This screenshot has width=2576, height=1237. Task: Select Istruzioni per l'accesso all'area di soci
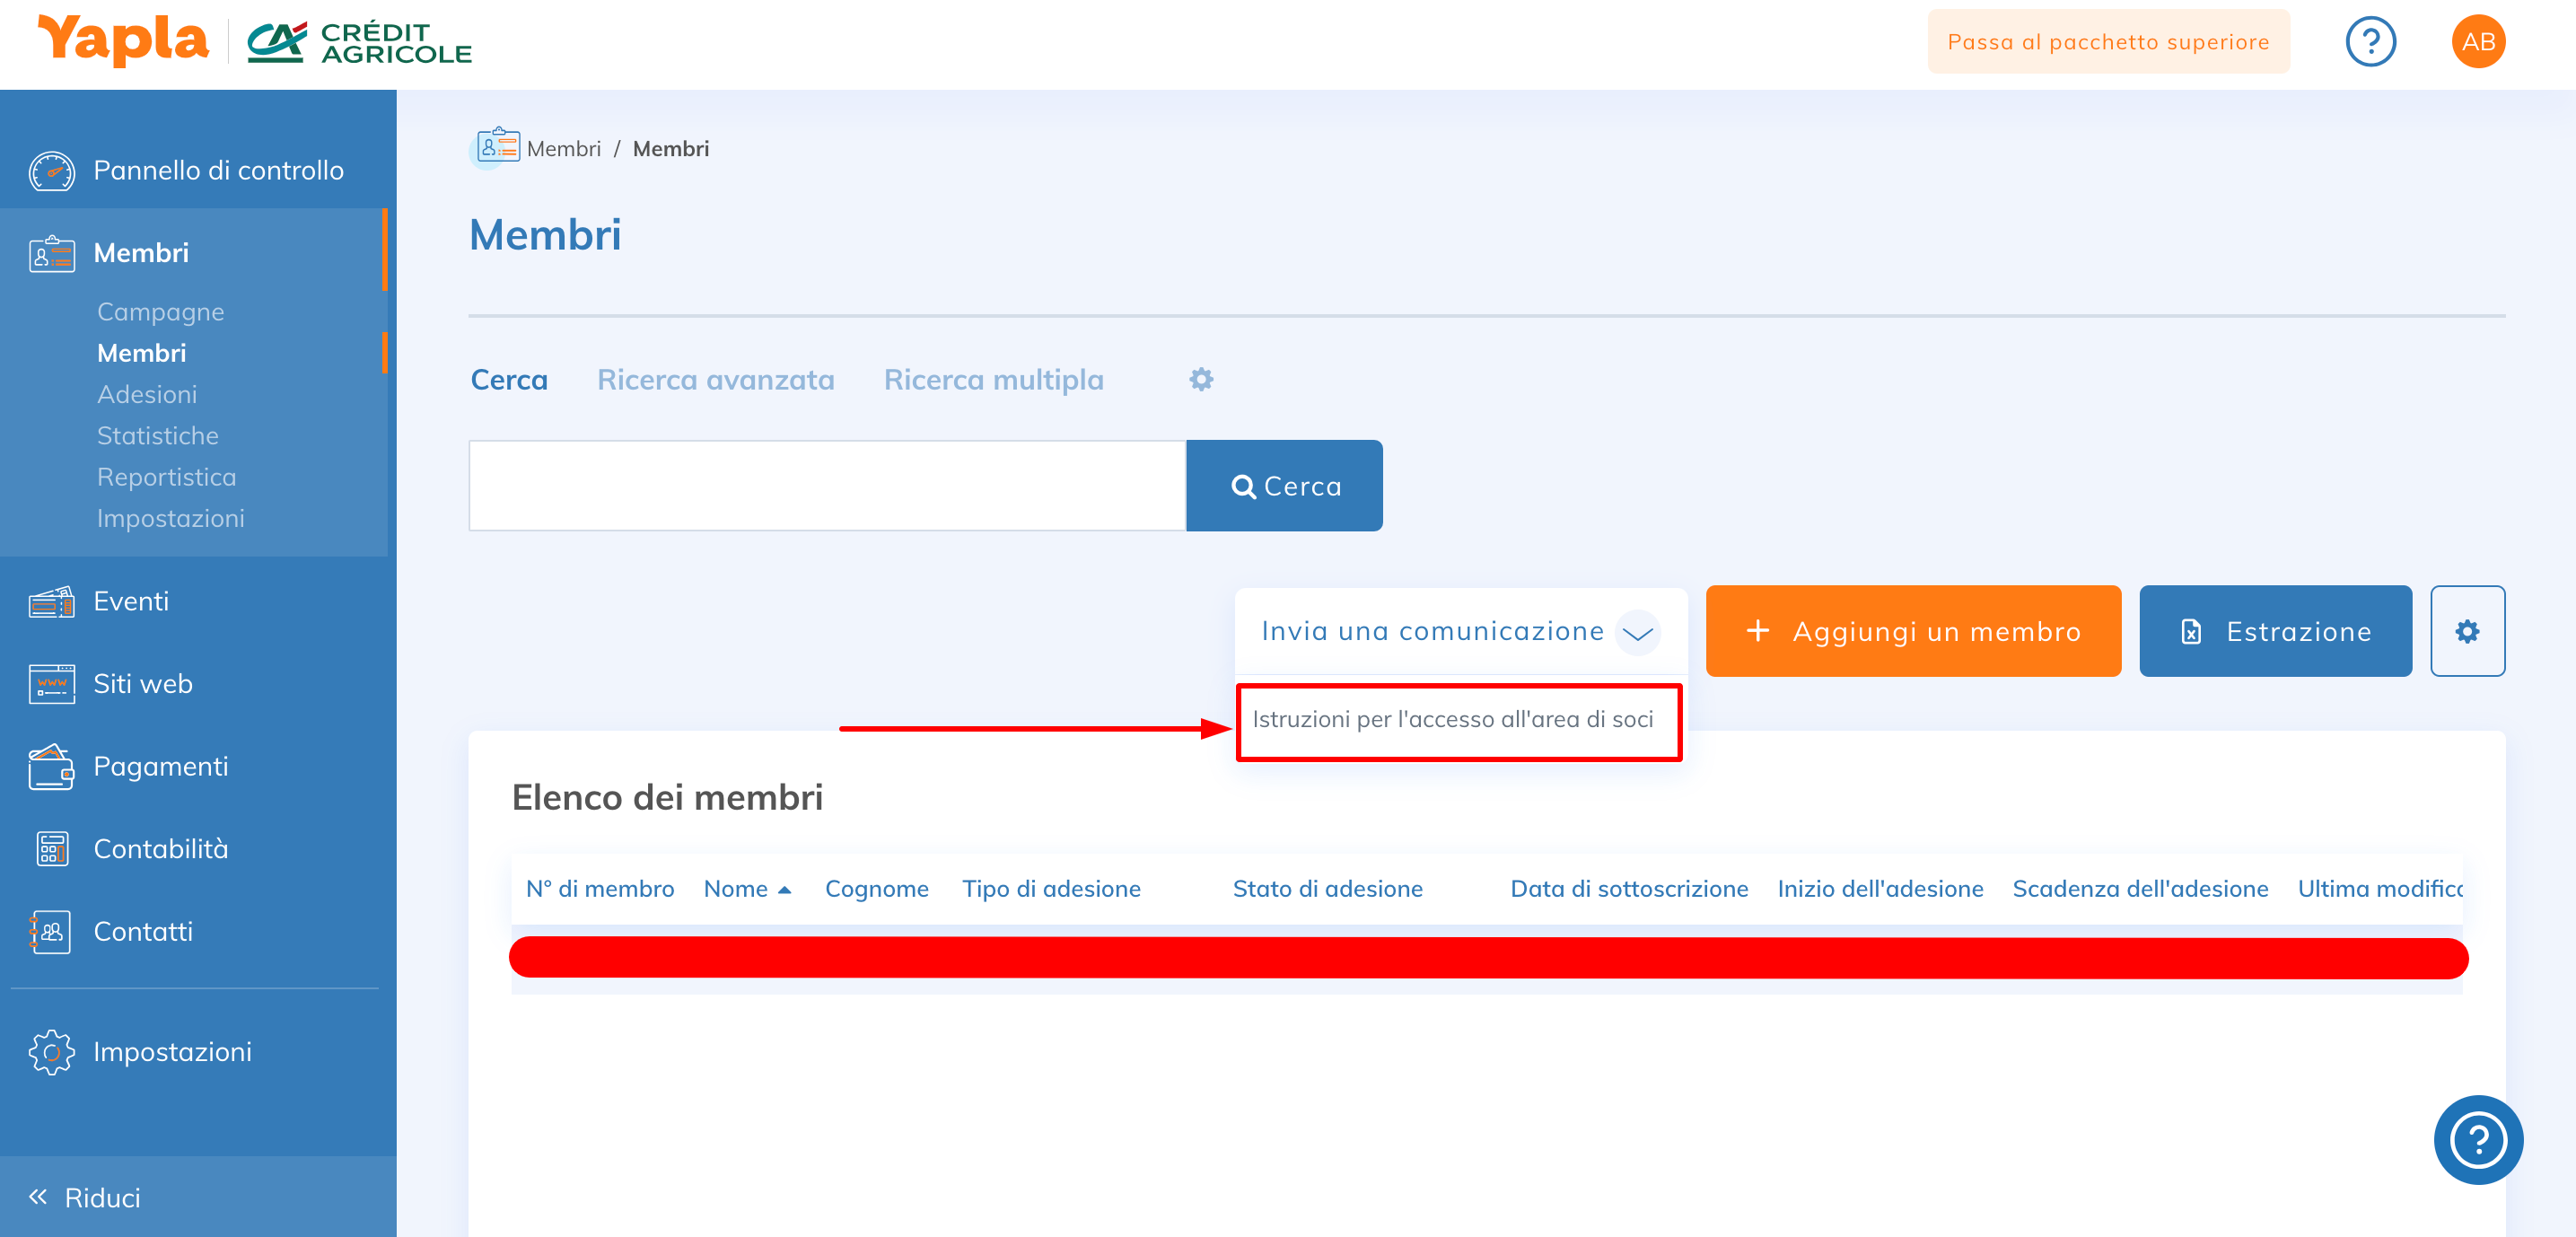1453,720
